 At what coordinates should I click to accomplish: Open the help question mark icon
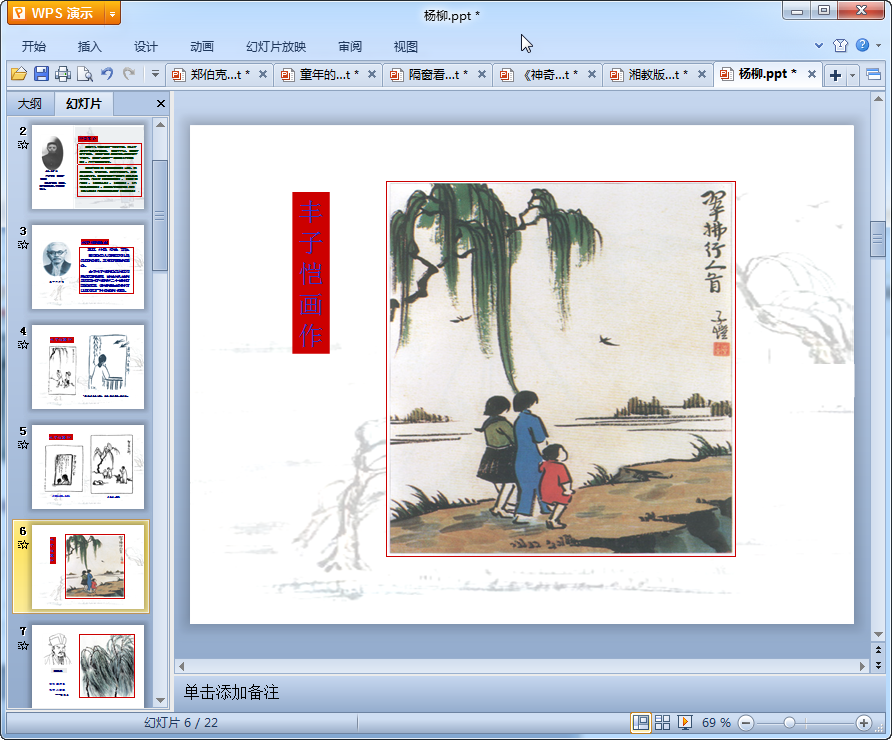(x=862, y=45)
